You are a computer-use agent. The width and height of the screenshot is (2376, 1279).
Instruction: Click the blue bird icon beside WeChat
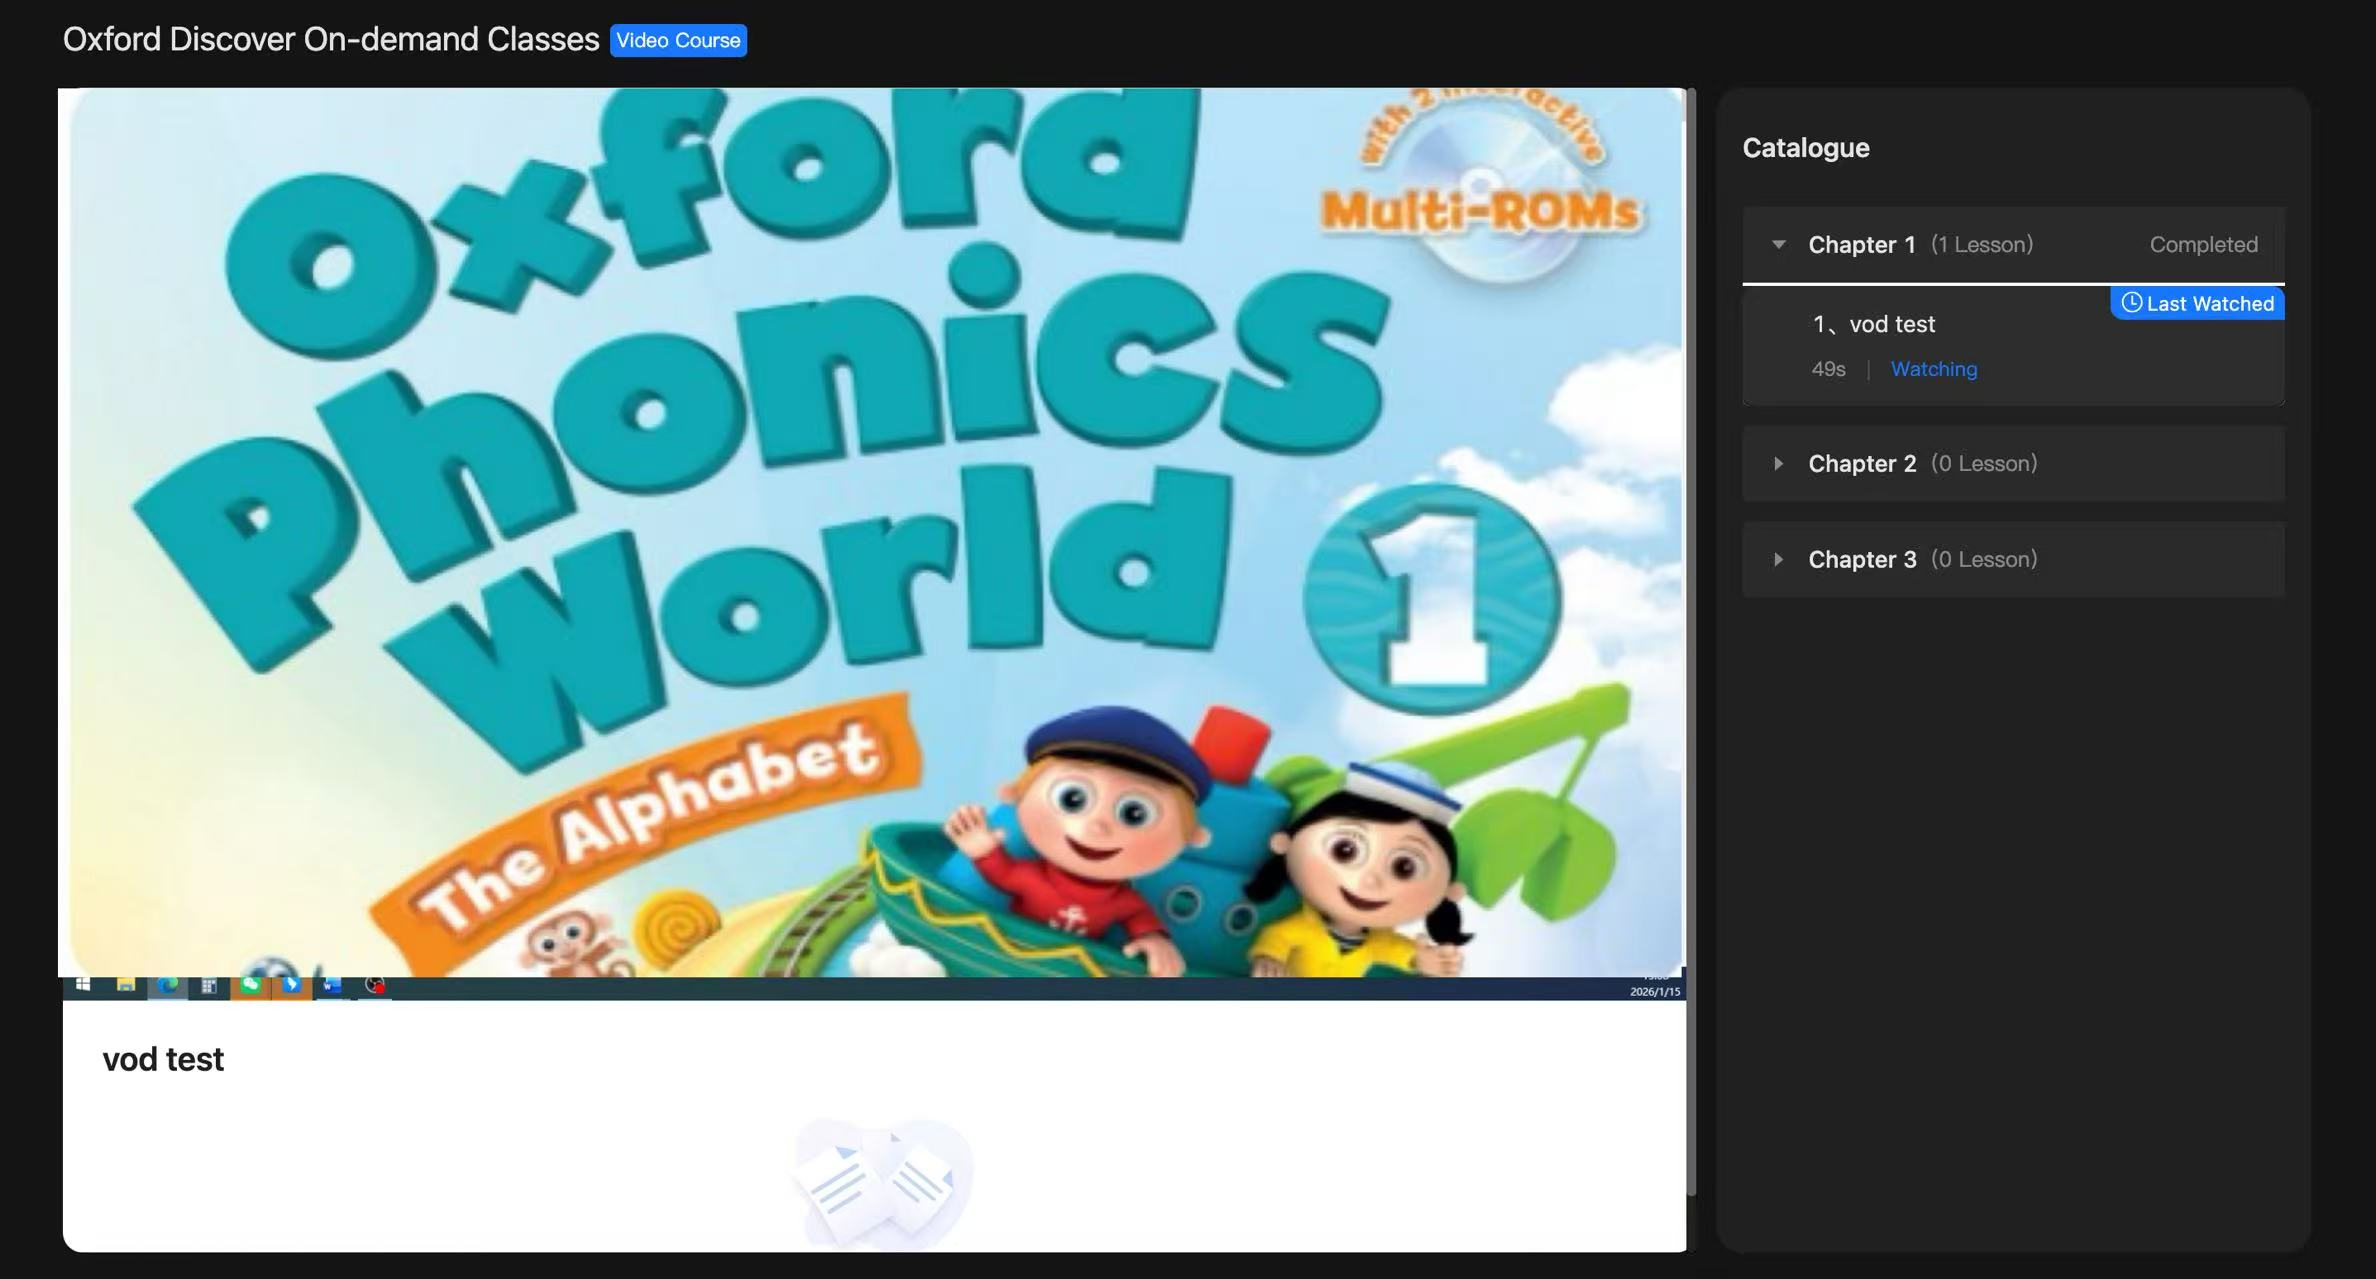click(x=291, y=985)
